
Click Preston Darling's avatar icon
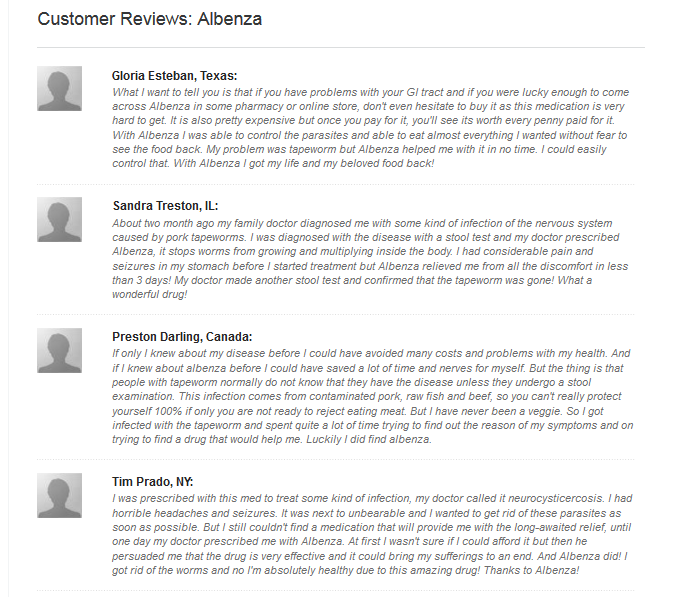coord(59,350)
